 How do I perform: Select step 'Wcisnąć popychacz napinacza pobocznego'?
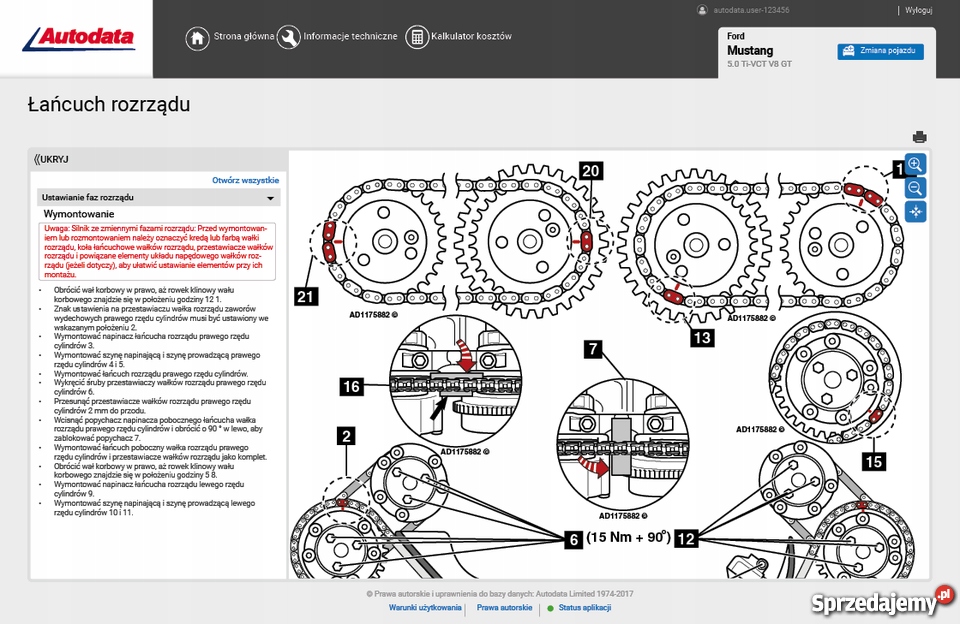158,429
